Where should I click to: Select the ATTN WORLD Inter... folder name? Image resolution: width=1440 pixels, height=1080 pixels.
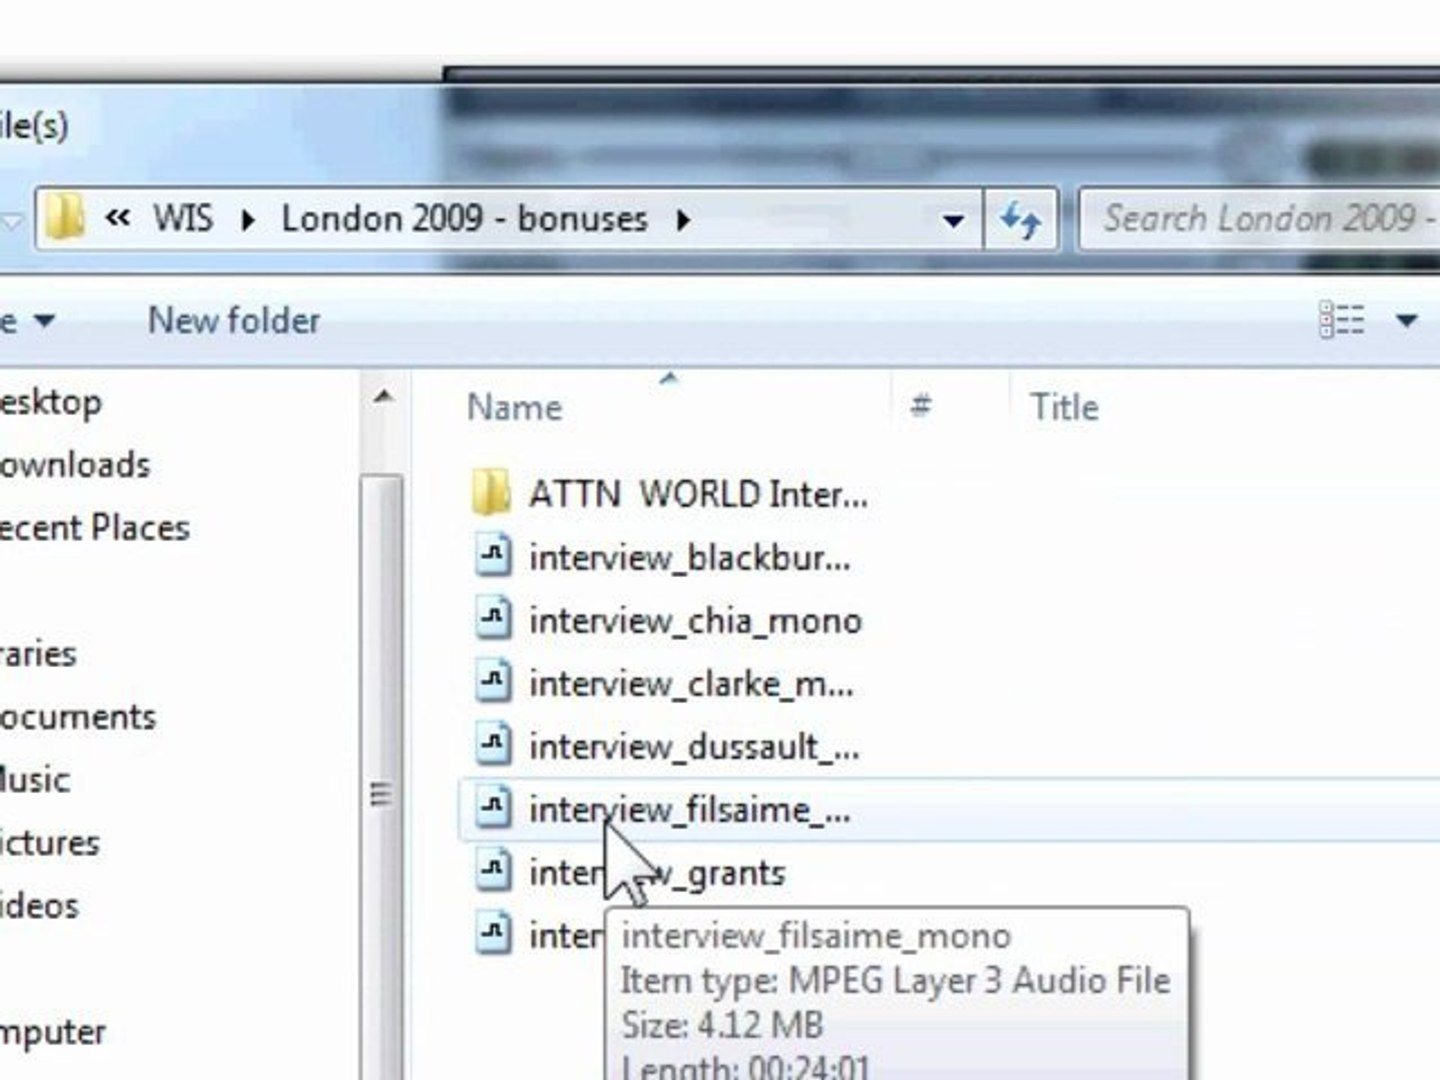(x=698, y=494)
